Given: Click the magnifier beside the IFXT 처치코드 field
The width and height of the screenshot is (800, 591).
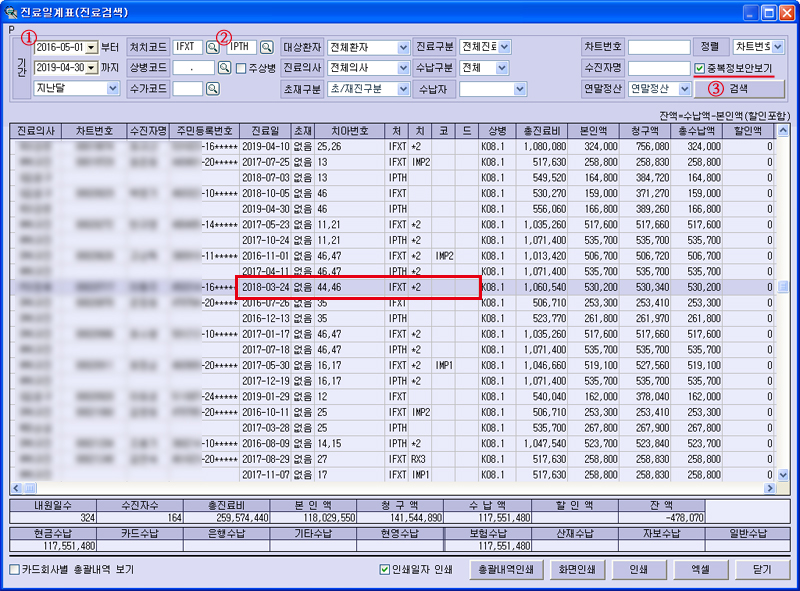Looking at the screenshot, I should pyautogui.click(x=212, y=47).
